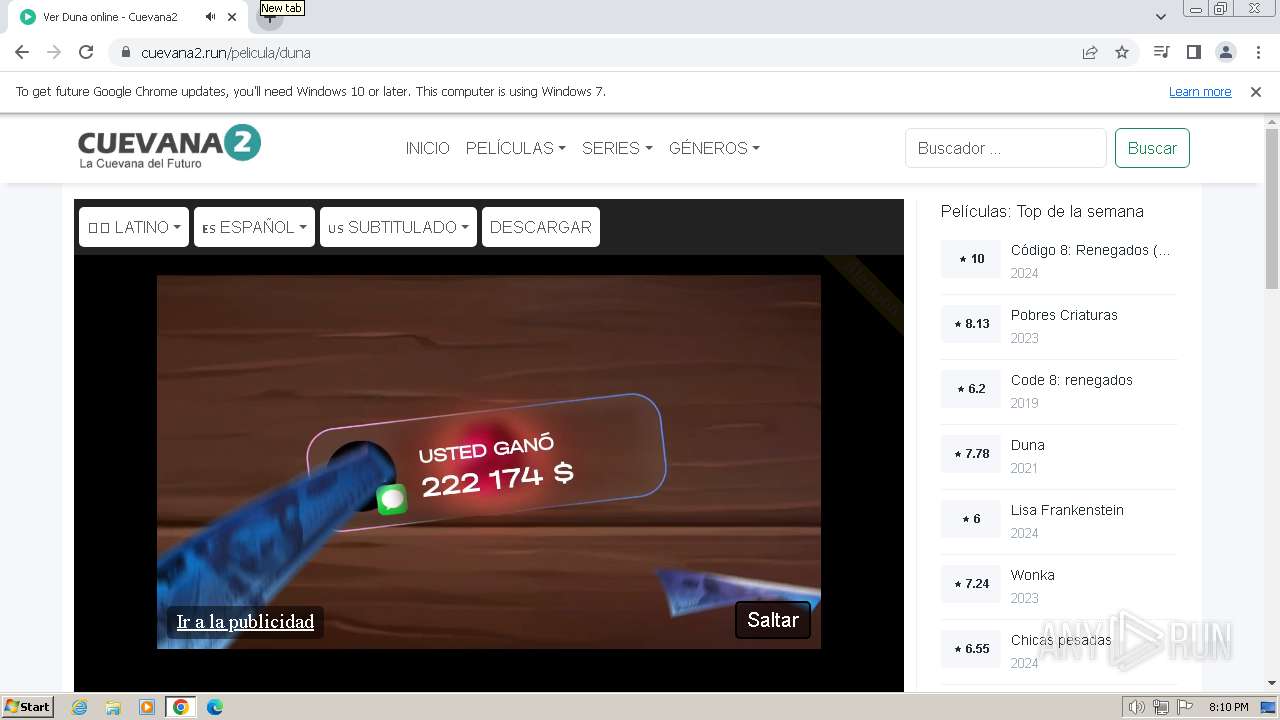Screen dimensions: 1280x720
Task: Focus the Buscador search field
Action: (1006, 148)
